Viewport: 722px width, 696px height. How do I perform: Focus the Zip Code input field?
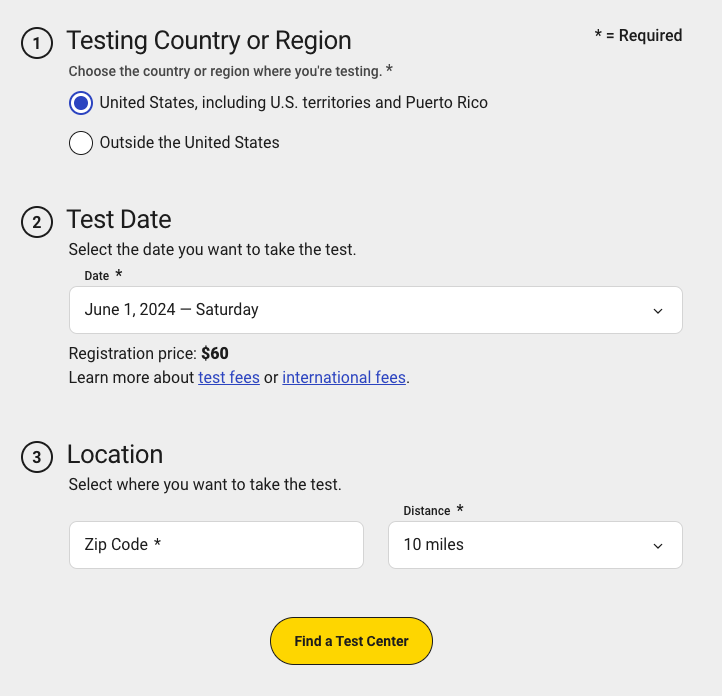click(216, 545)
